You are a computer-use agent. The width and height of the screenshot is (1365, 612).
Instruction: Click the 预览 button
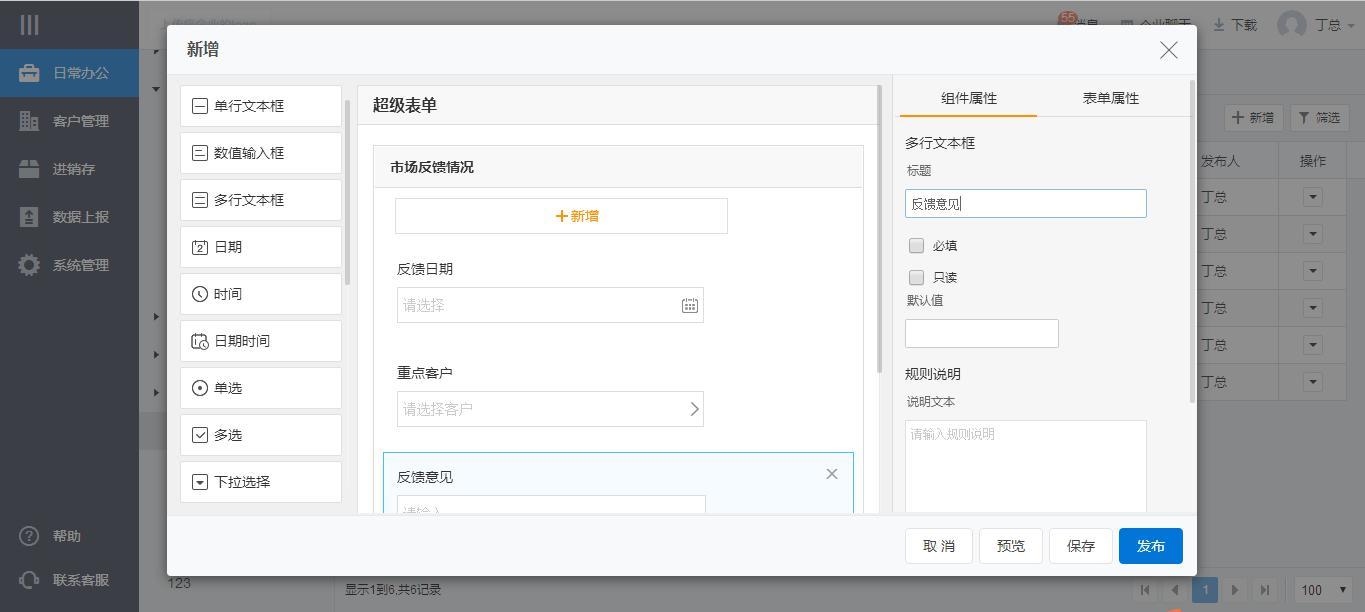[1010, 546]
